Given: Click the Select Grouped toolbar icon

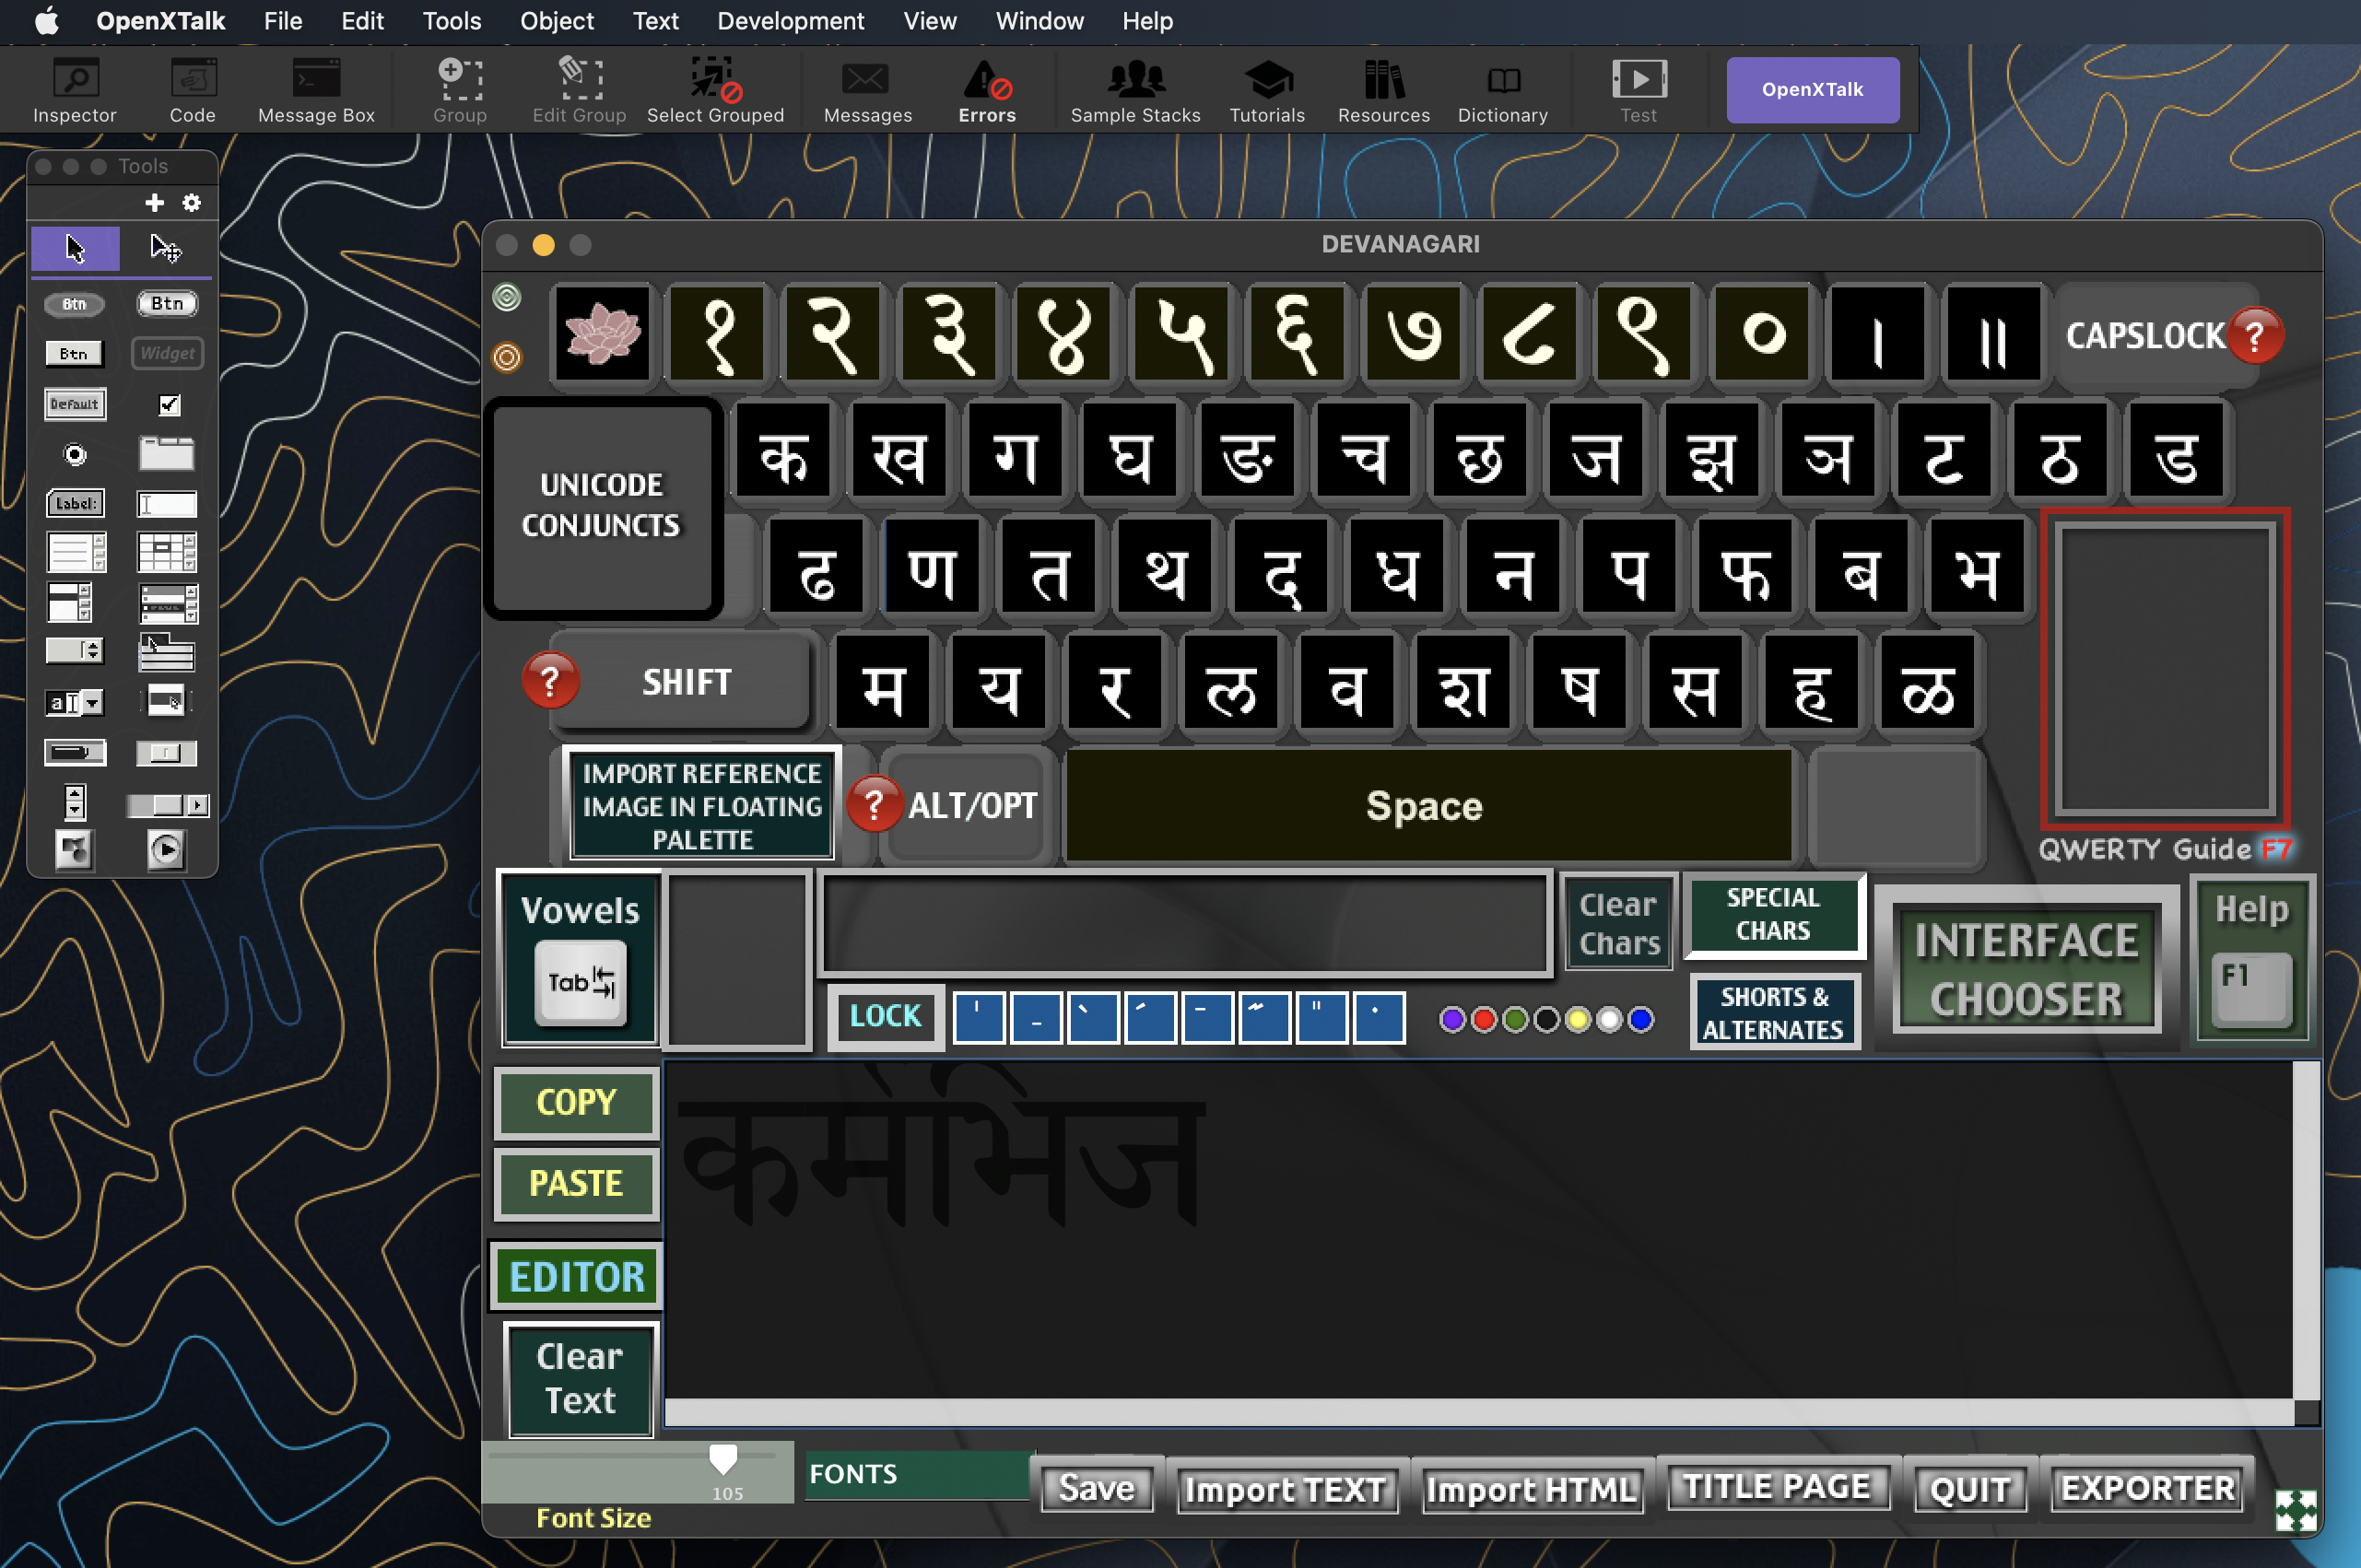Looking at the screenshot, I should (x=715, y=90).
